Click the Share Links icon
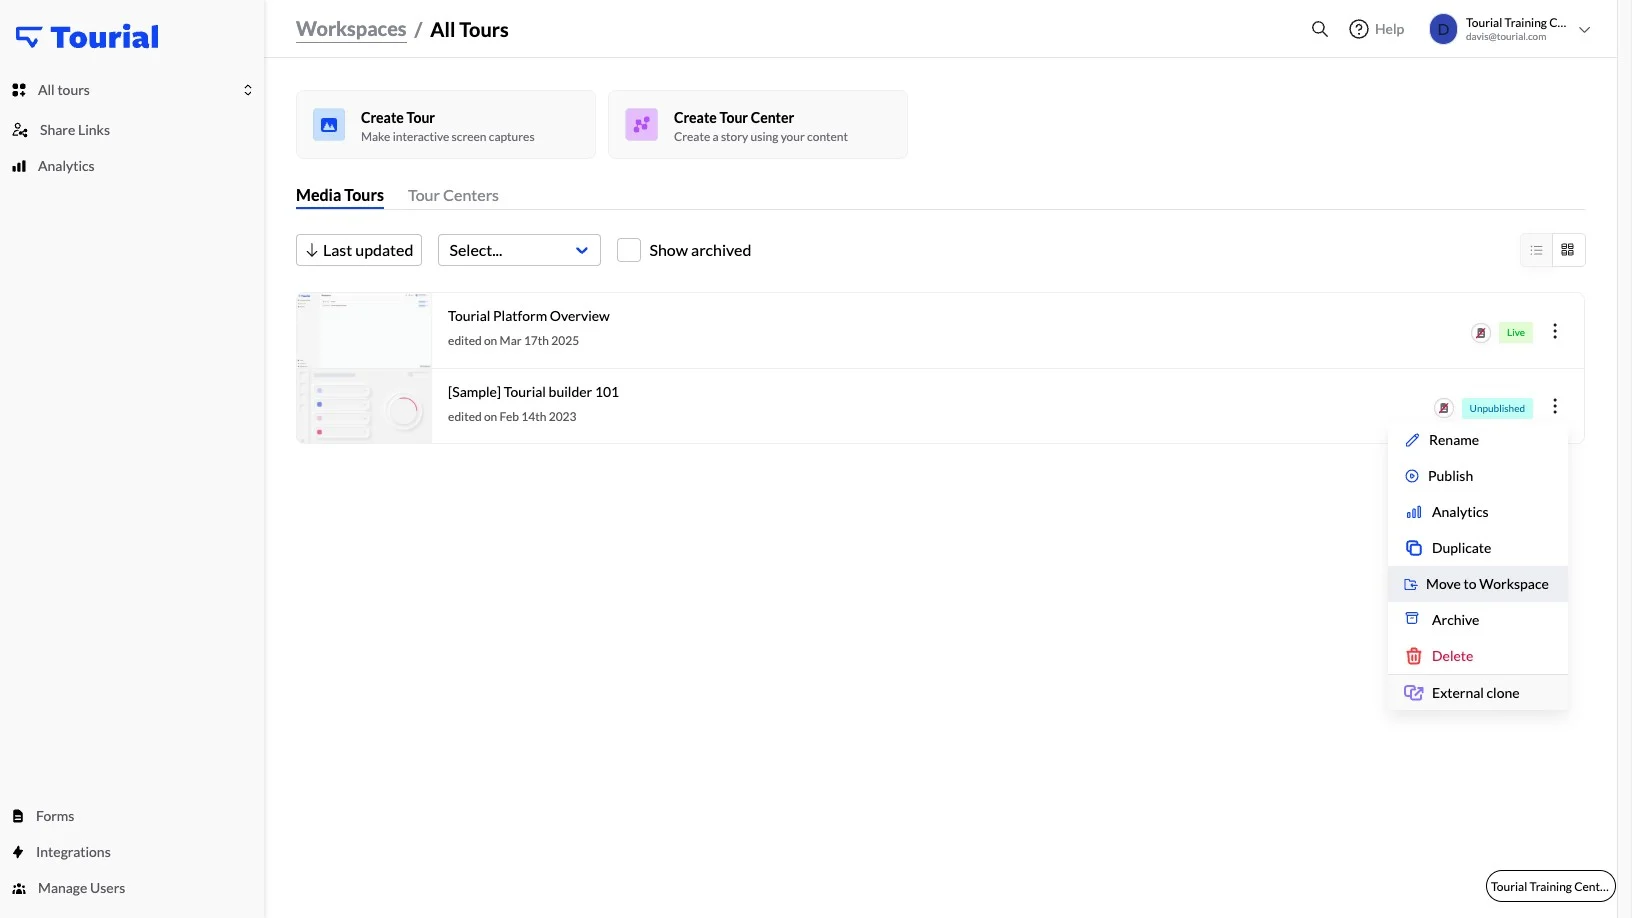Screen dimensions: 1632x918 20,130
